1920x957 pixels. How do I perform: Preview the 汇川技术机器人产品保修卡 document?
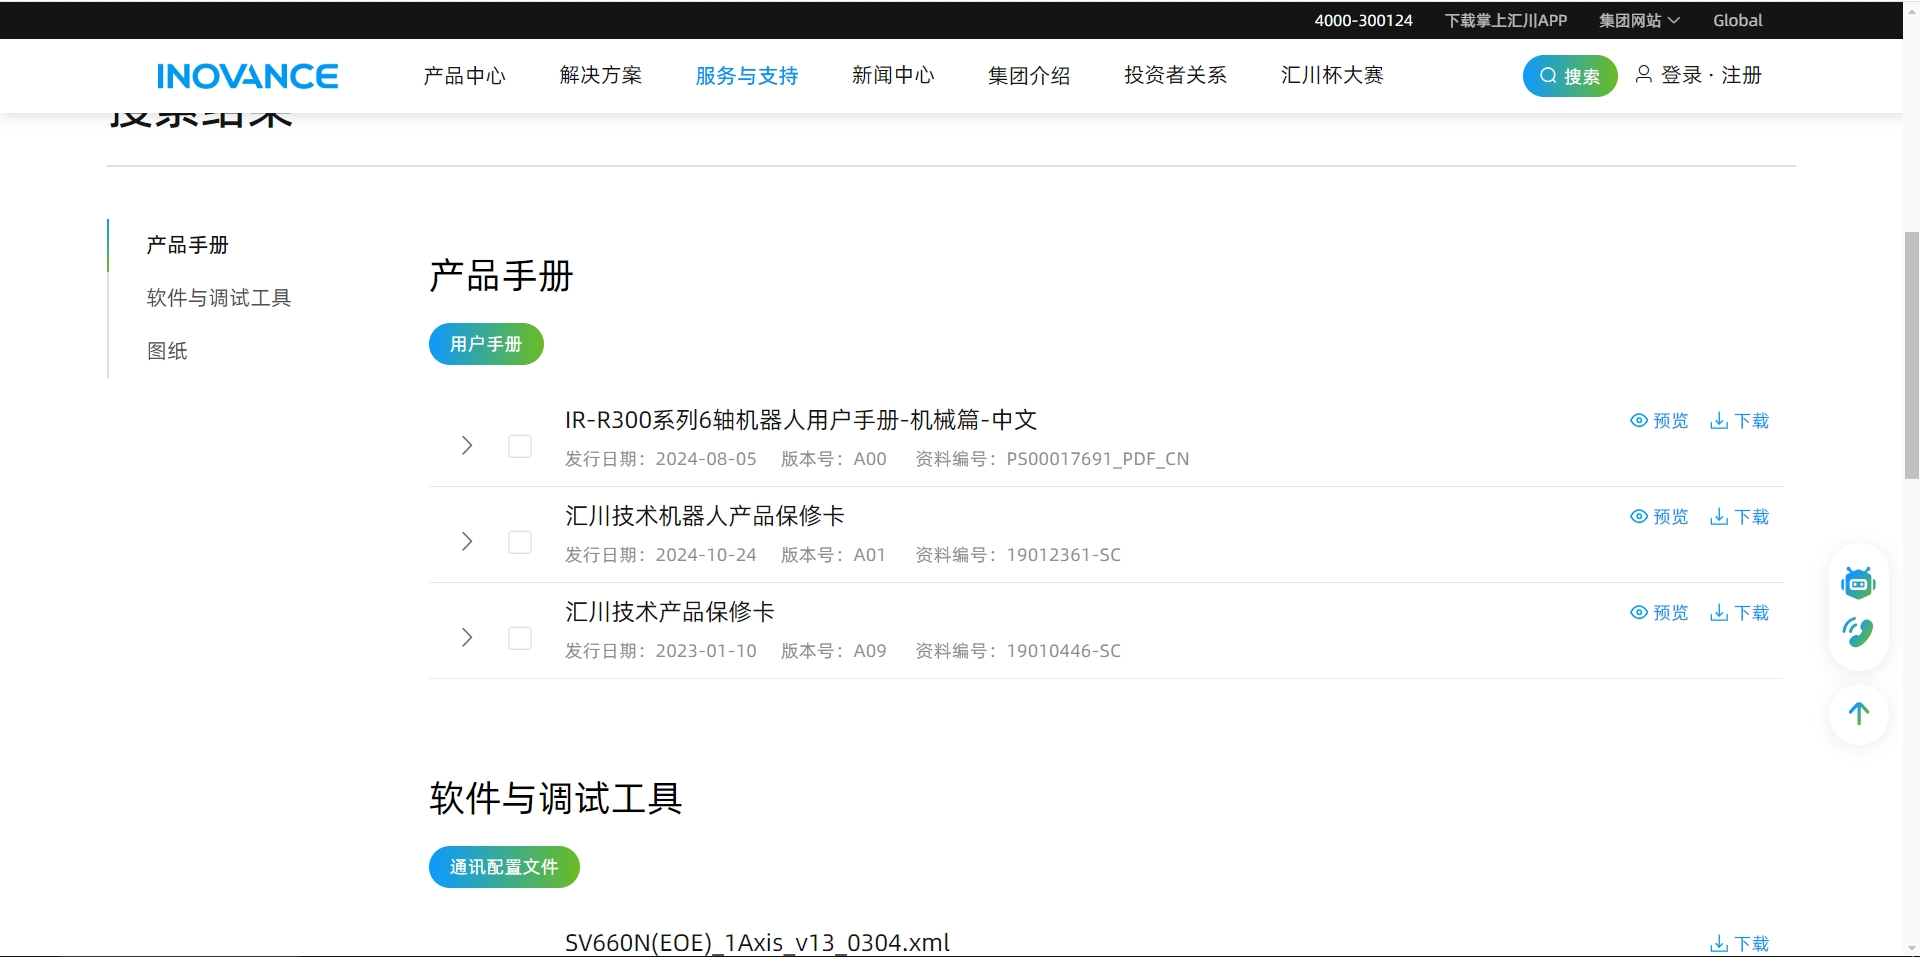click(x=1659, y=517)
